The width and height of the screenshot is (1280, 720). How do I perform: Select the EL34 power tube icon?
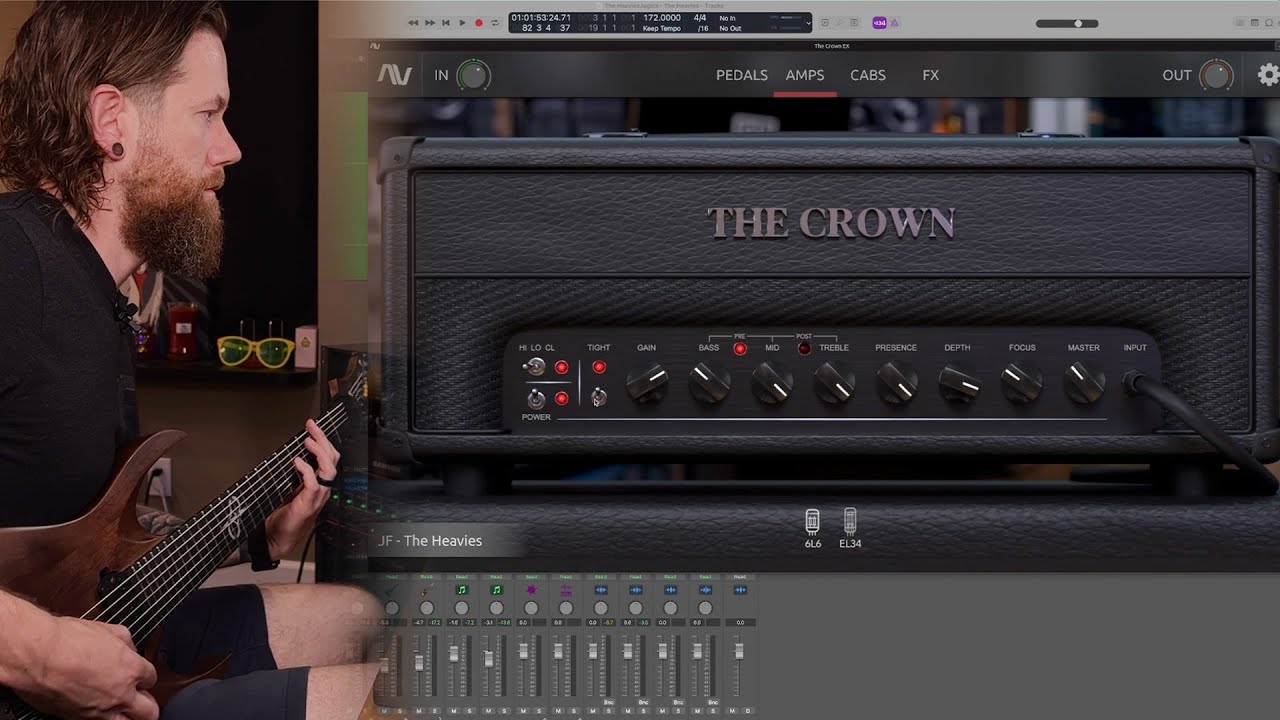(x=850, y=521)
